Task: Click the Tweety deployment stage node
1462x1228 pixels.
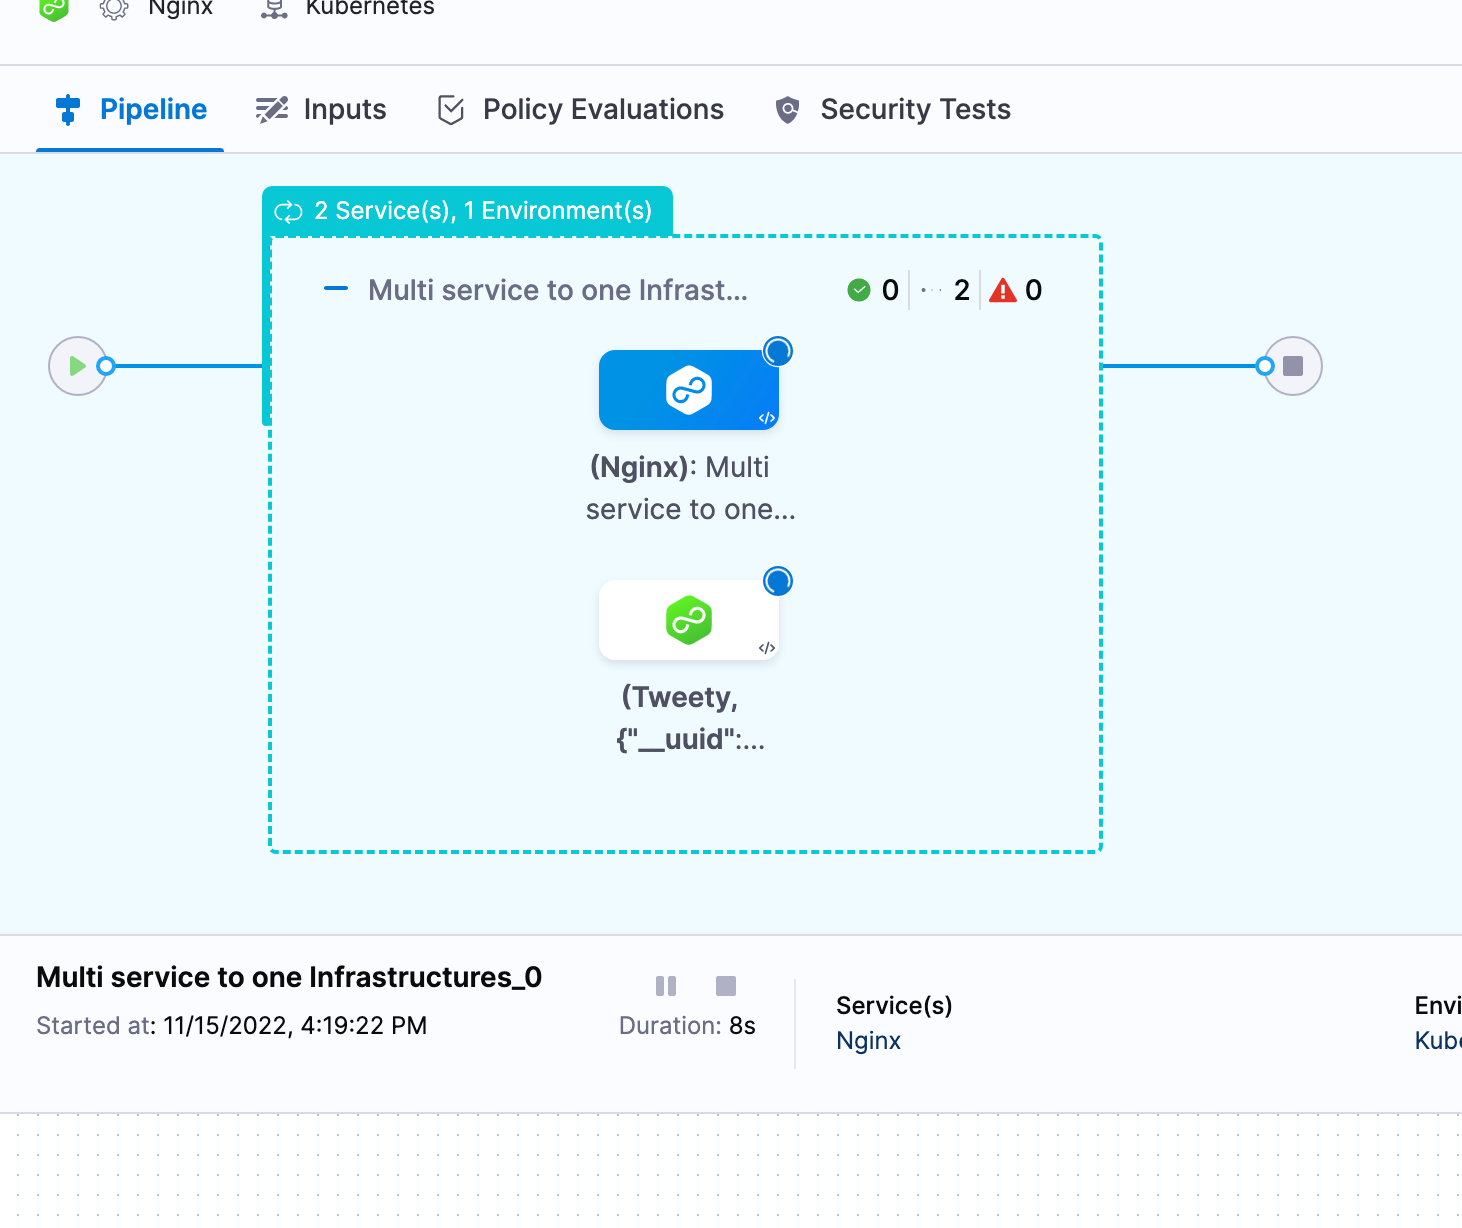Action: click(x=688, y=620)
